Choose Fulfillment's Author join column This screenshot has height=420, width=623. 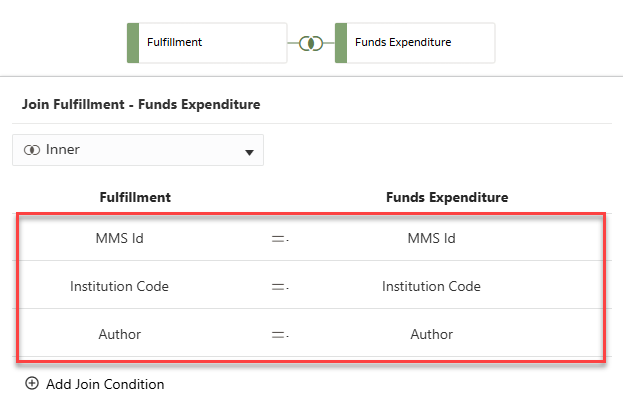(119, 334)
